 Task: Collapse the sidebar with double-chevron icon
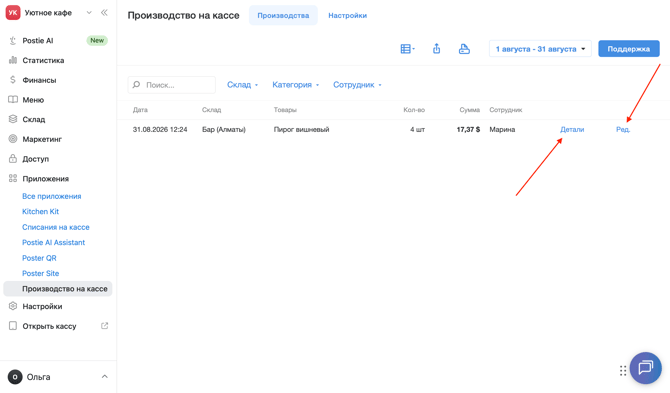[104, 12]
